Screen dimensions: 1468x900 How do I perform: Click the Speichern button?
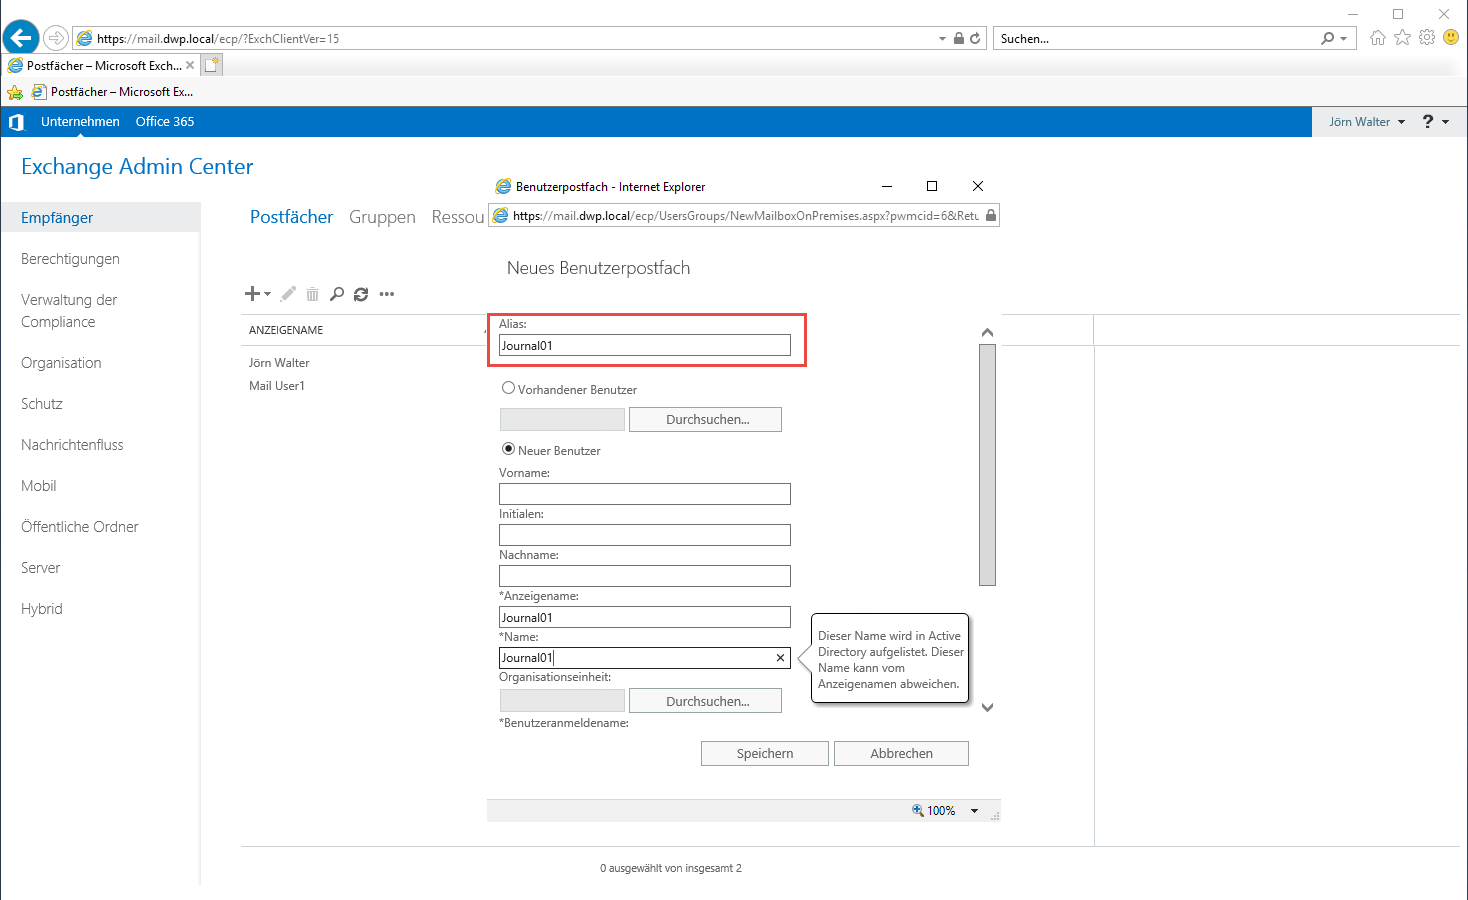pyautogui.click(x=764, y=754)
